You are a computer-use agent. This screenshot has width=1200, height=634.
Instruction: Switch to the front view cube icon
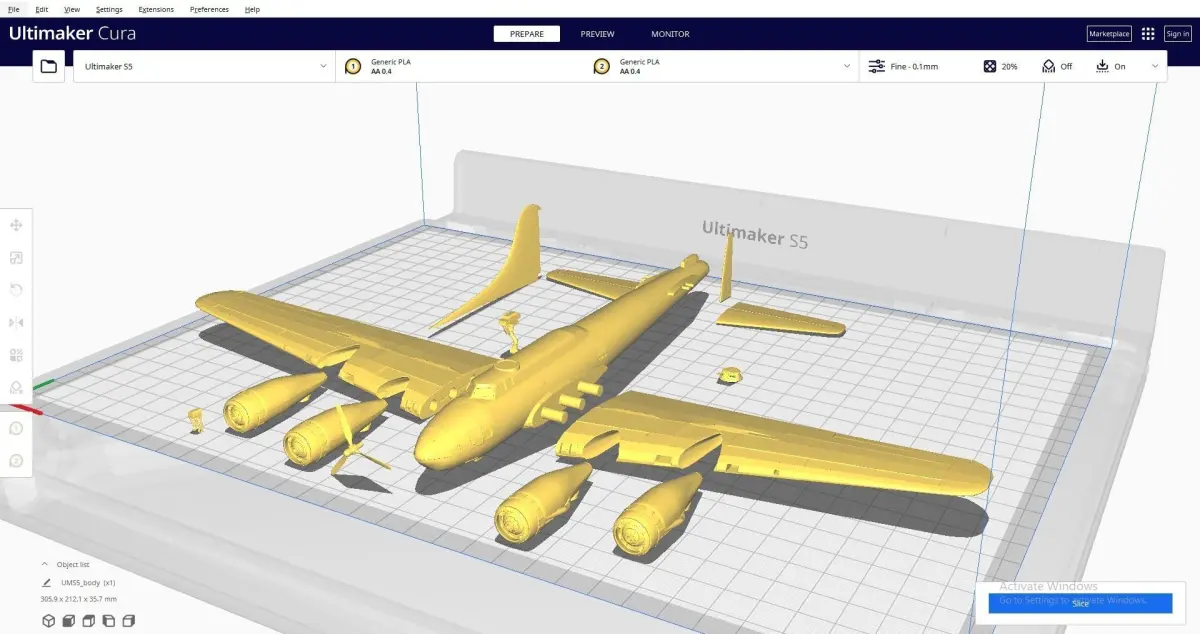[x=69, y=621]
